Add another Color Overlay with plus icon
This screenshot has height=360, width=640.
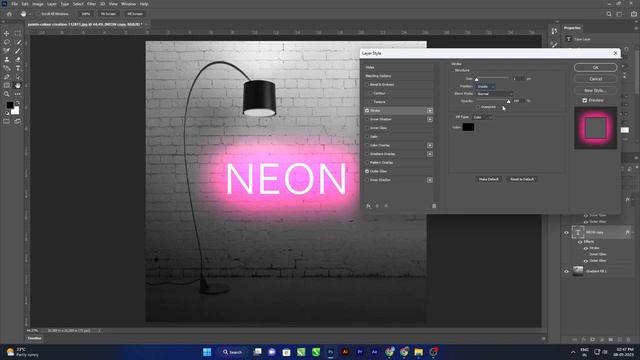430,145
